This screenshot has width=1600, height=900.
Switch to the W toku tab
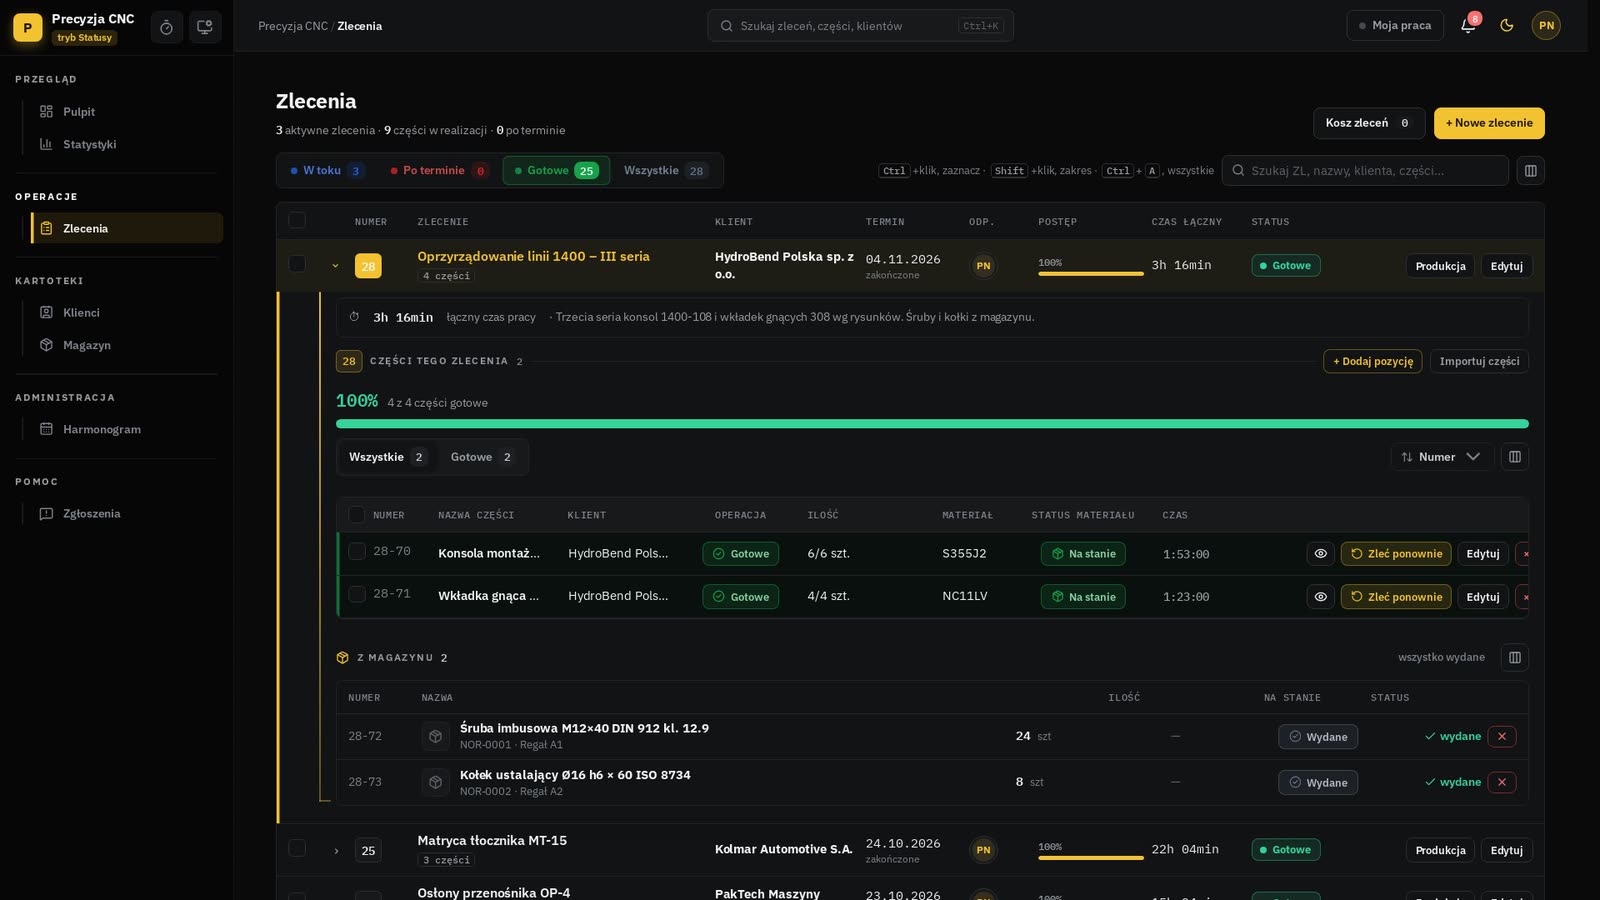click(x=327, y=171)
